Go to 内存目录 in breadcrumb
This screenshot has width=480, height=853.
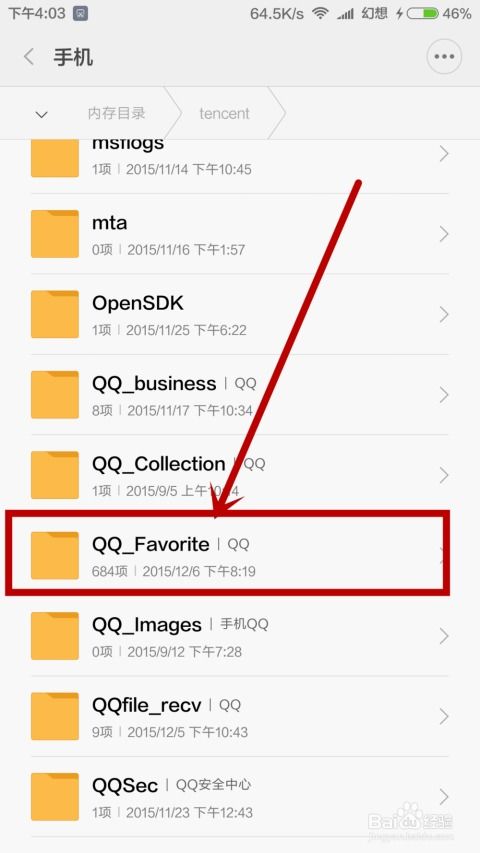[x=116, y=113]
